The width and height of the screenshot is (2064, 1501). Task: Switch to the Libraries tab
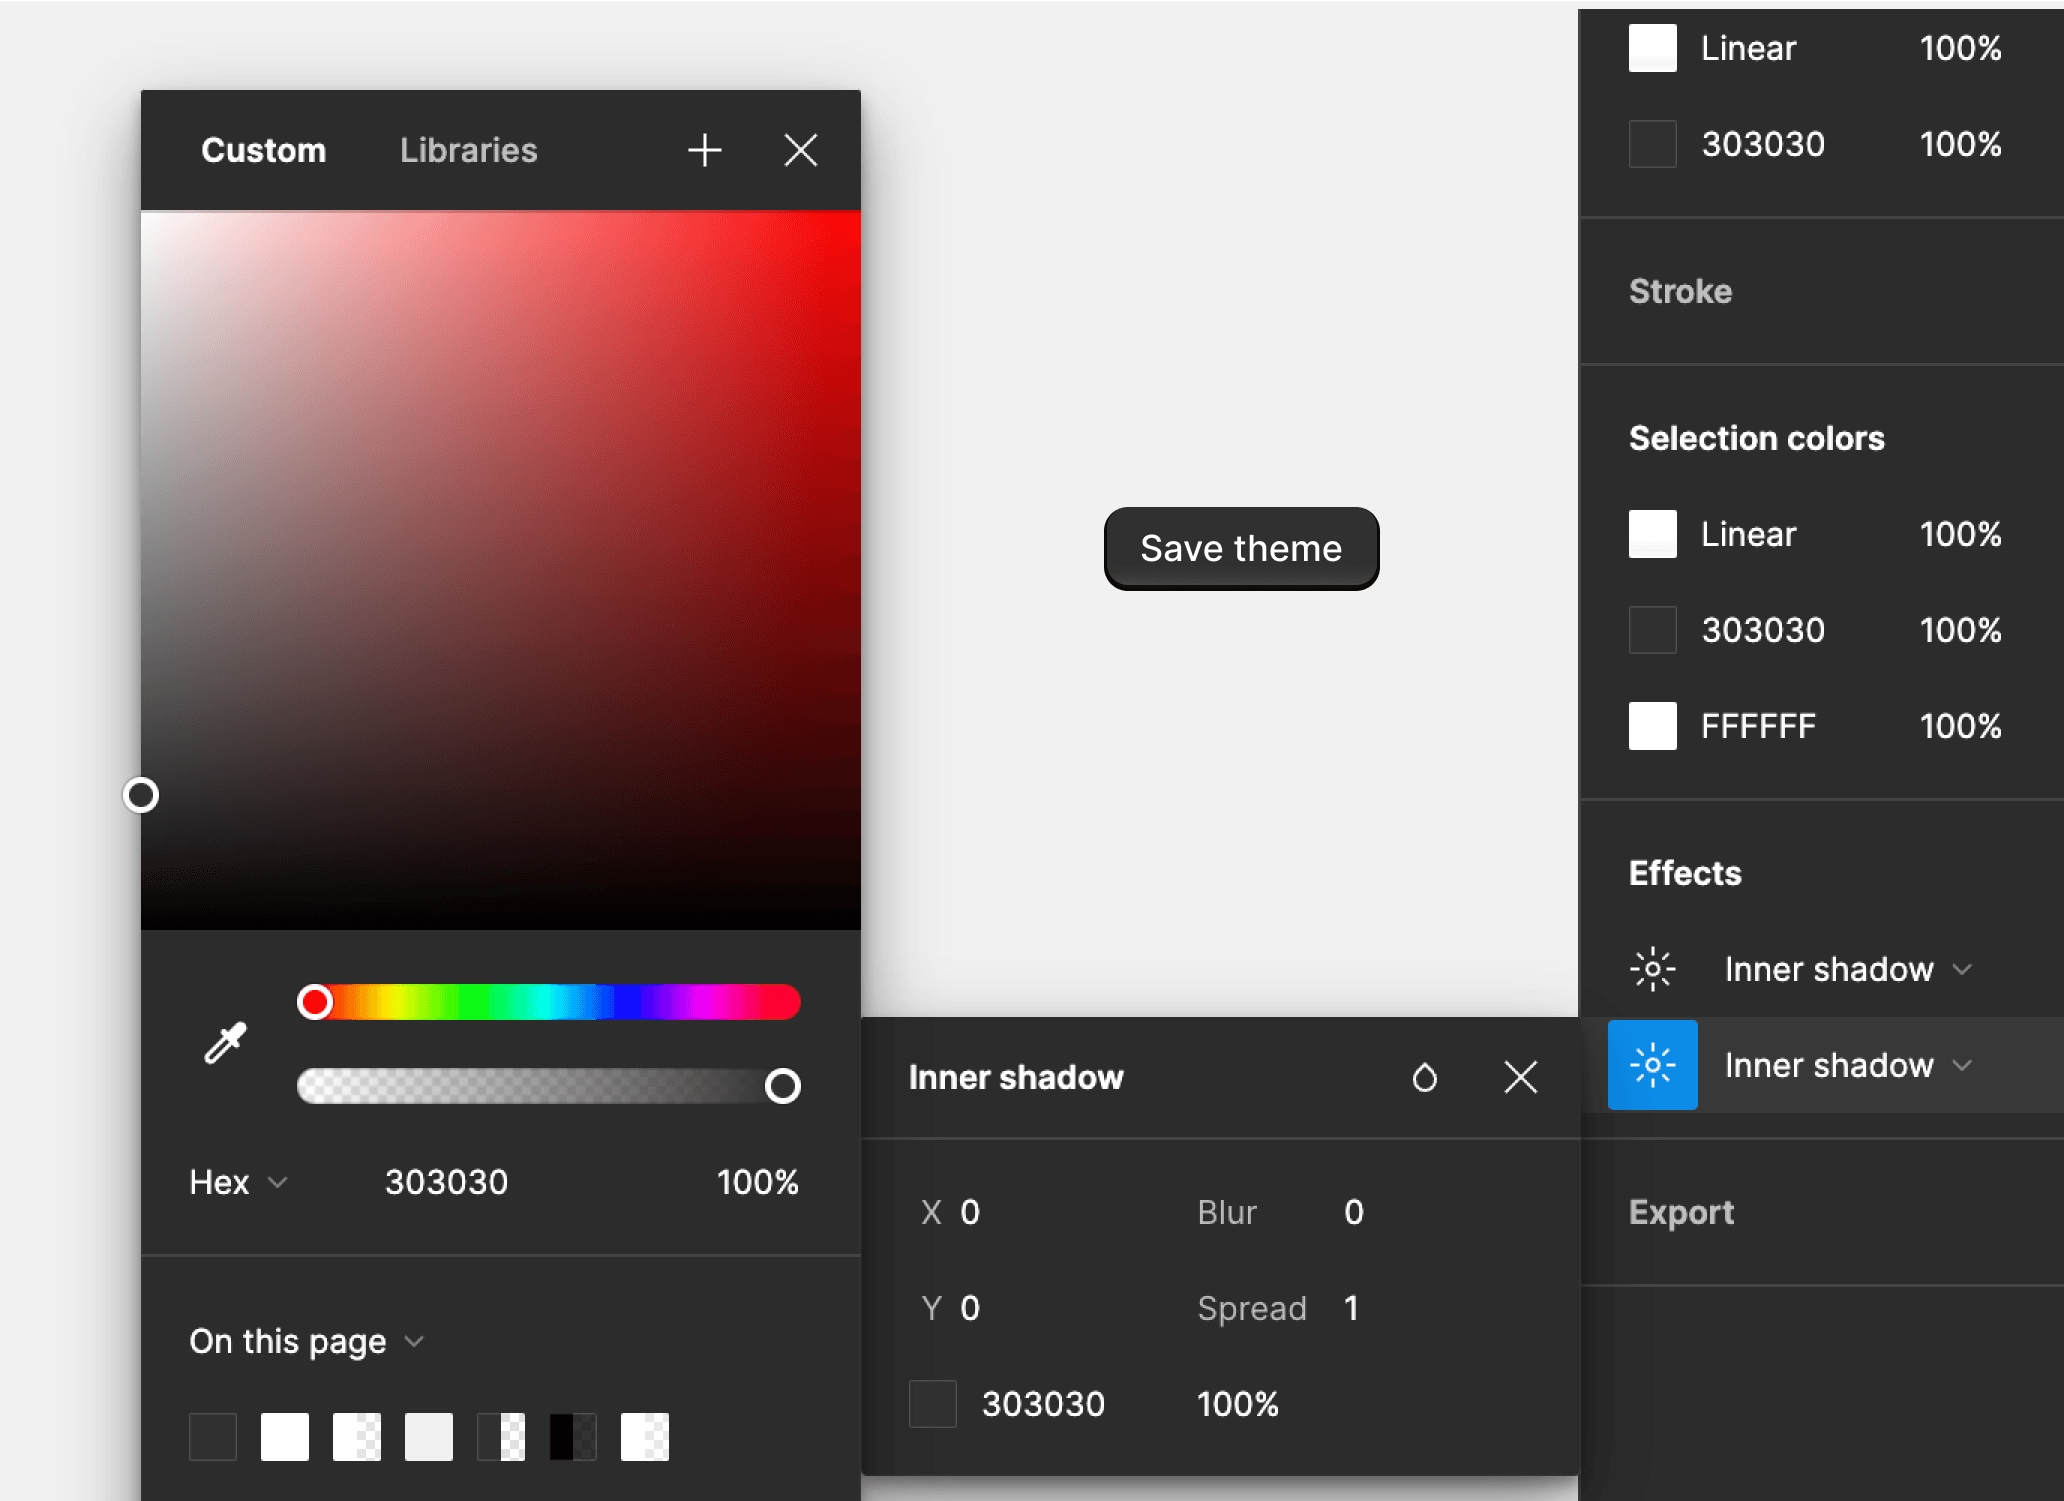tap(468, 150)
